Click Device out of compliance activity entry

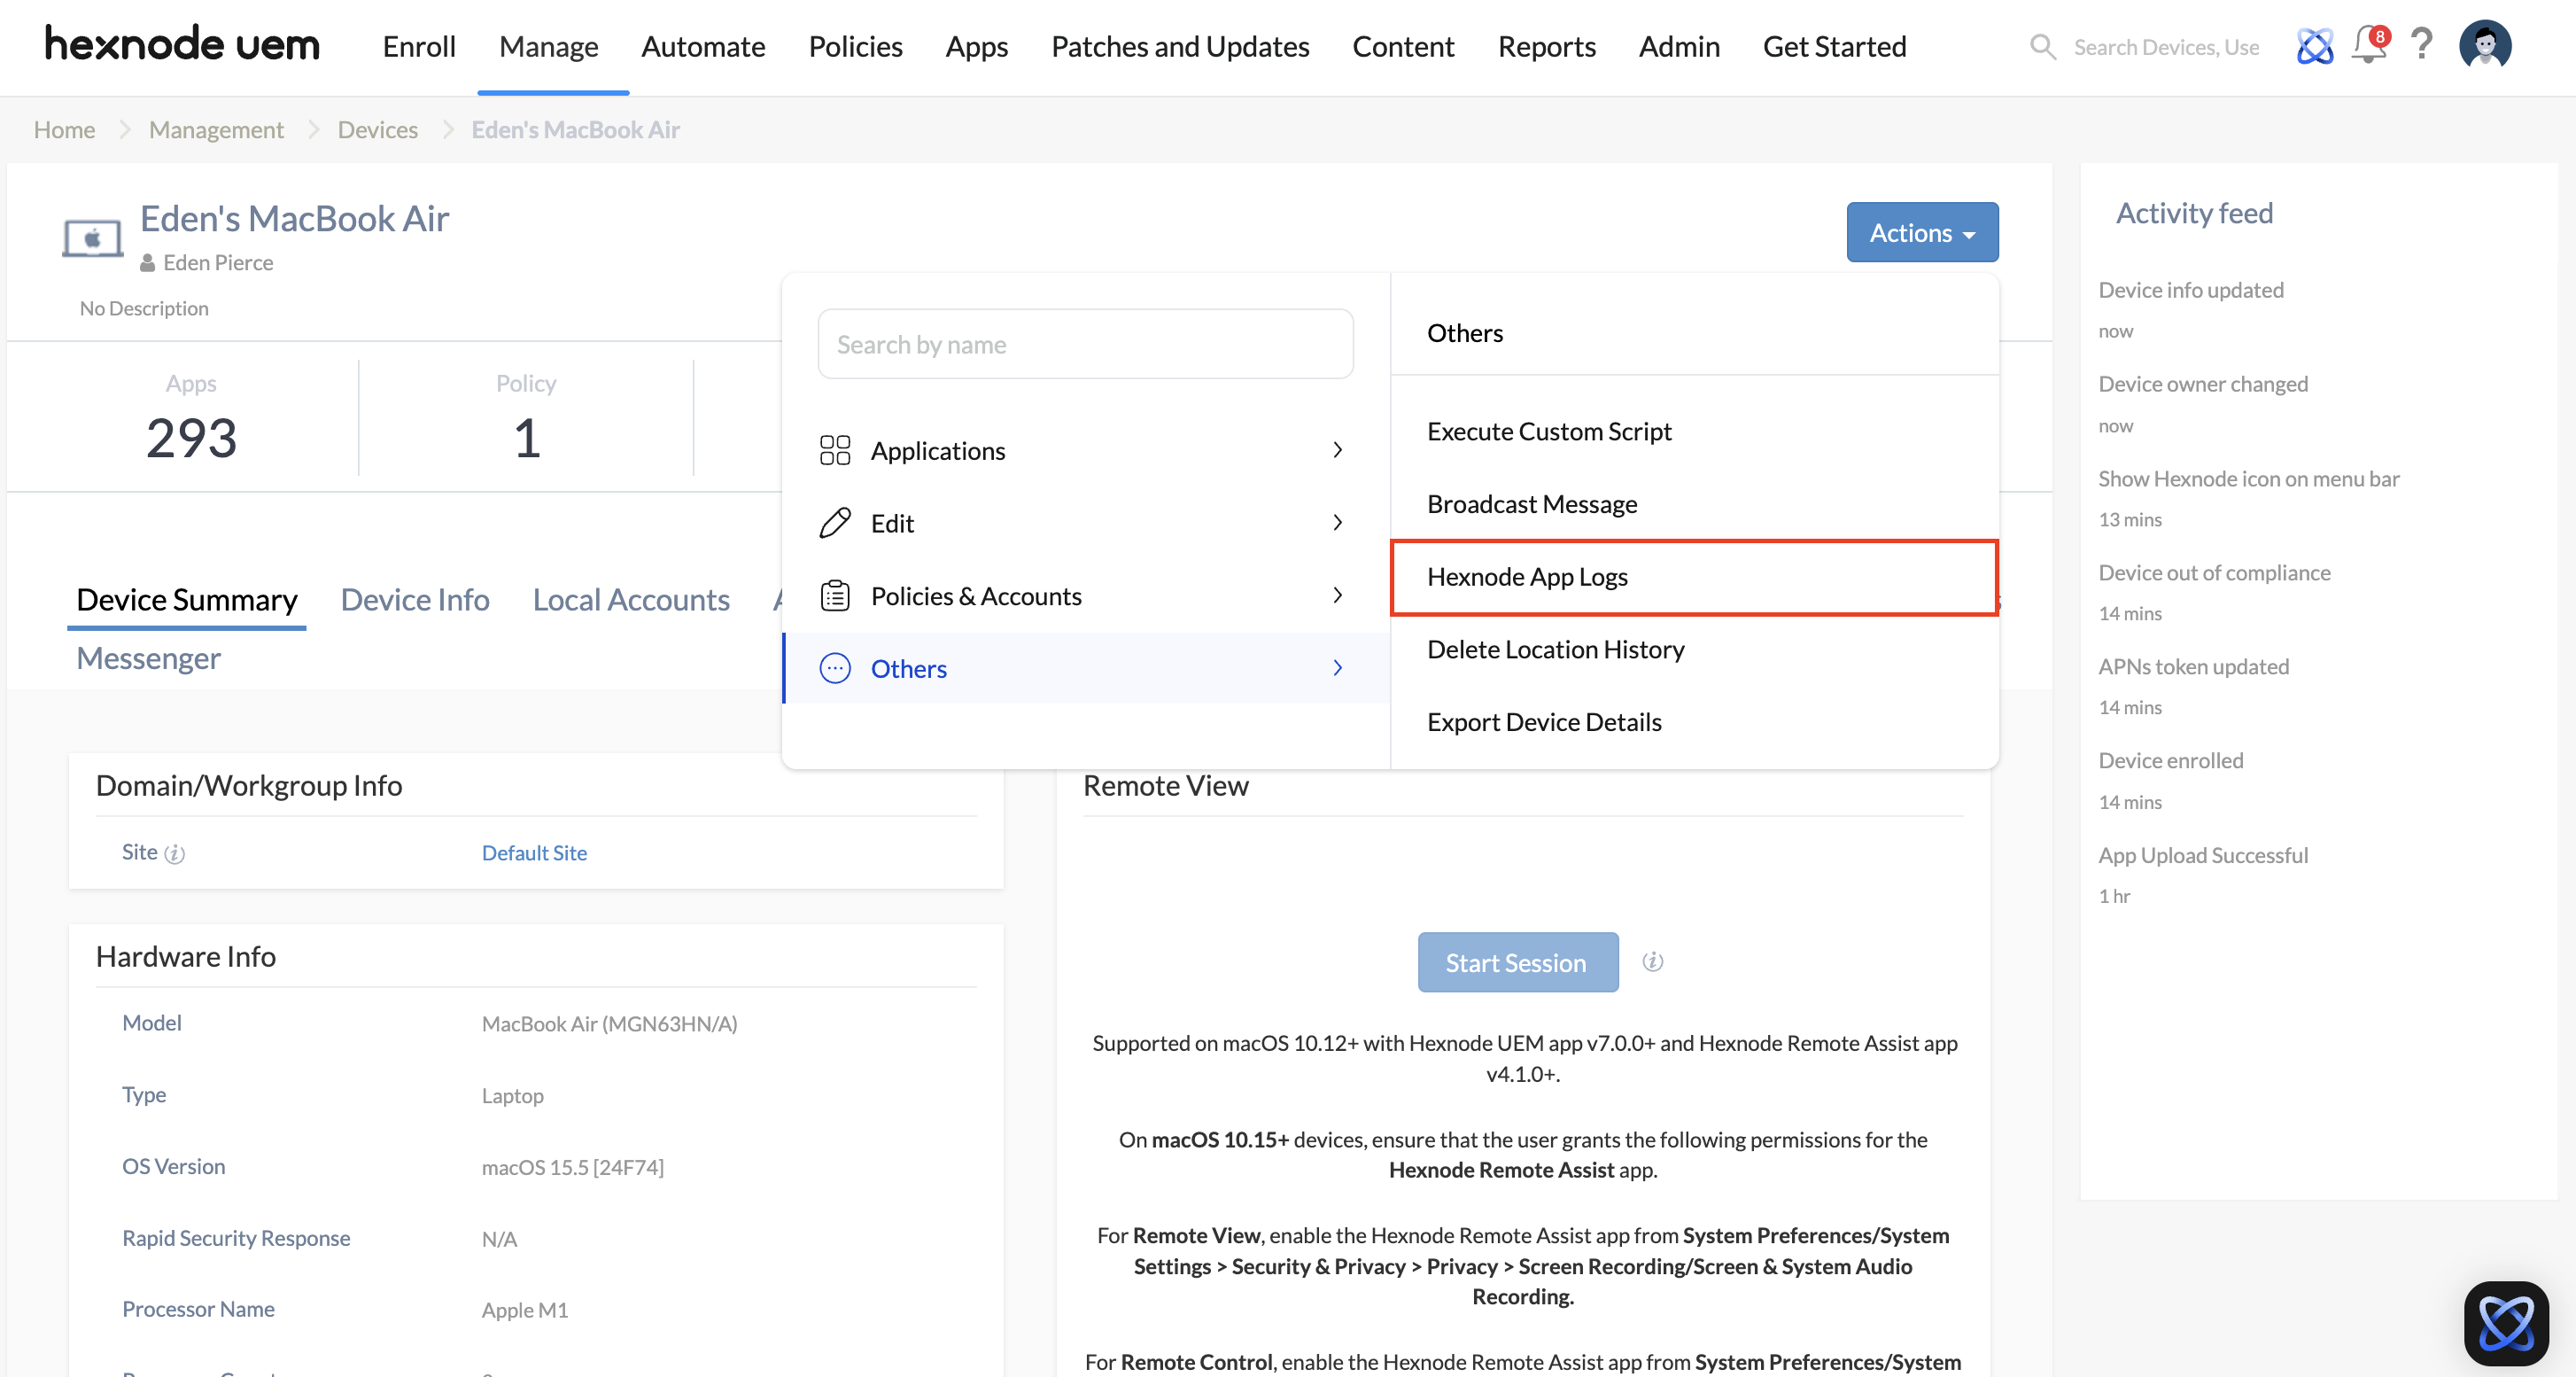pyautogui.click(x=2214, y=573)
